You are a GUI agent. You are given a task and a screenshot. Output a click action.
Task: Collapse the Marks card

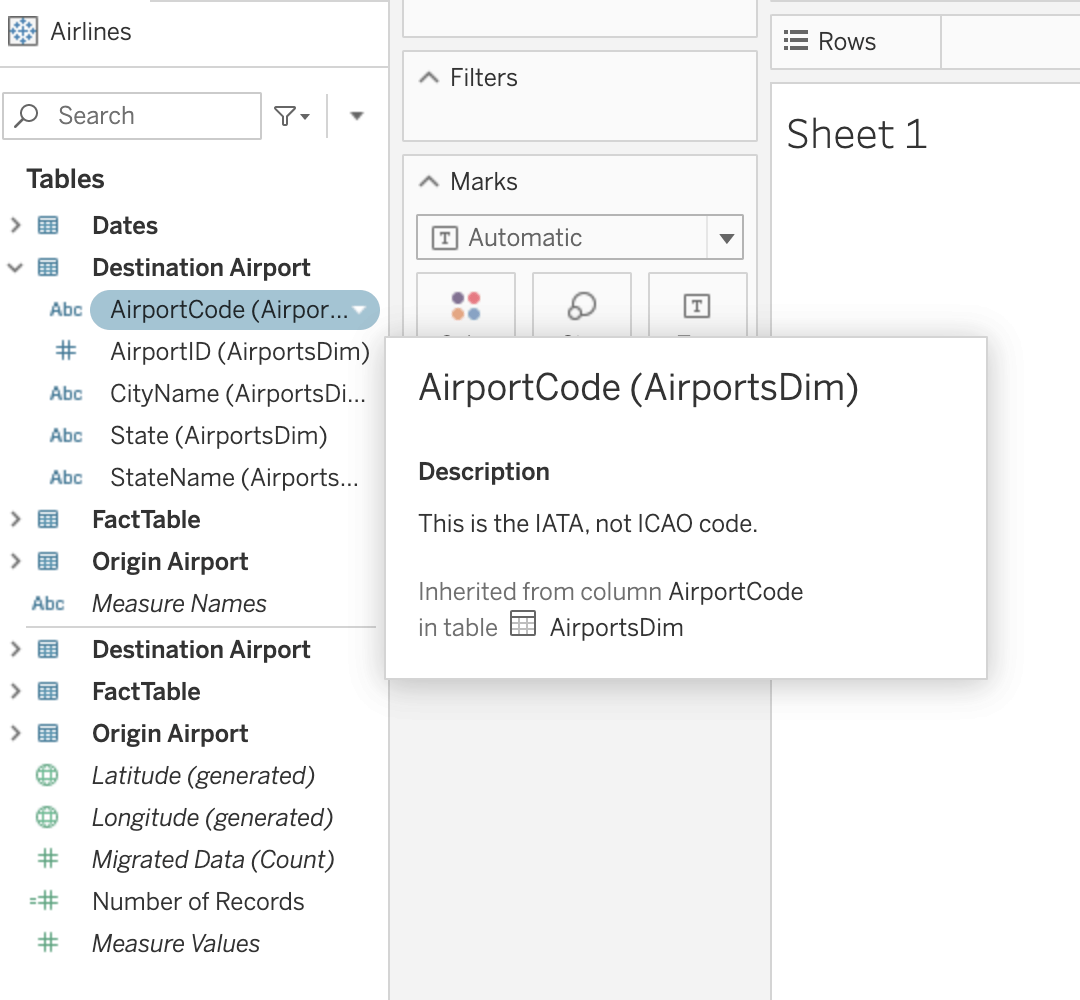[429, 182]
